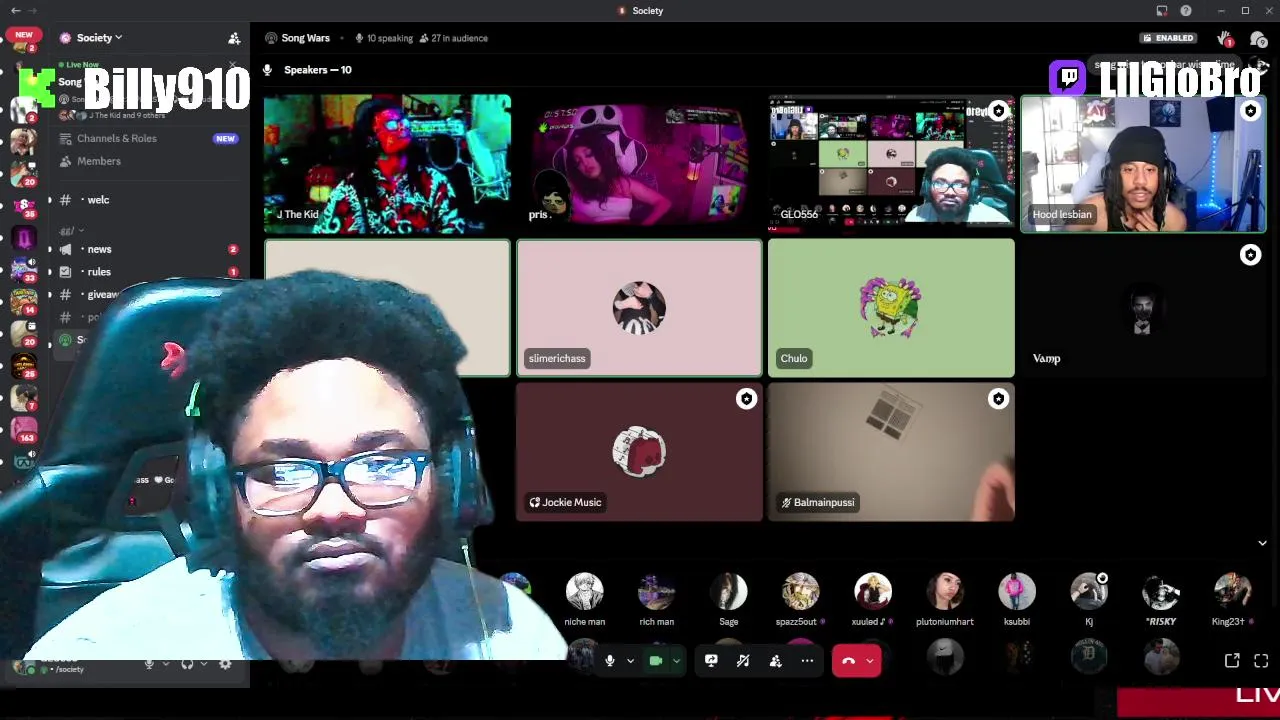Disconnect with the red hang-up button

(x=848, y=661)
